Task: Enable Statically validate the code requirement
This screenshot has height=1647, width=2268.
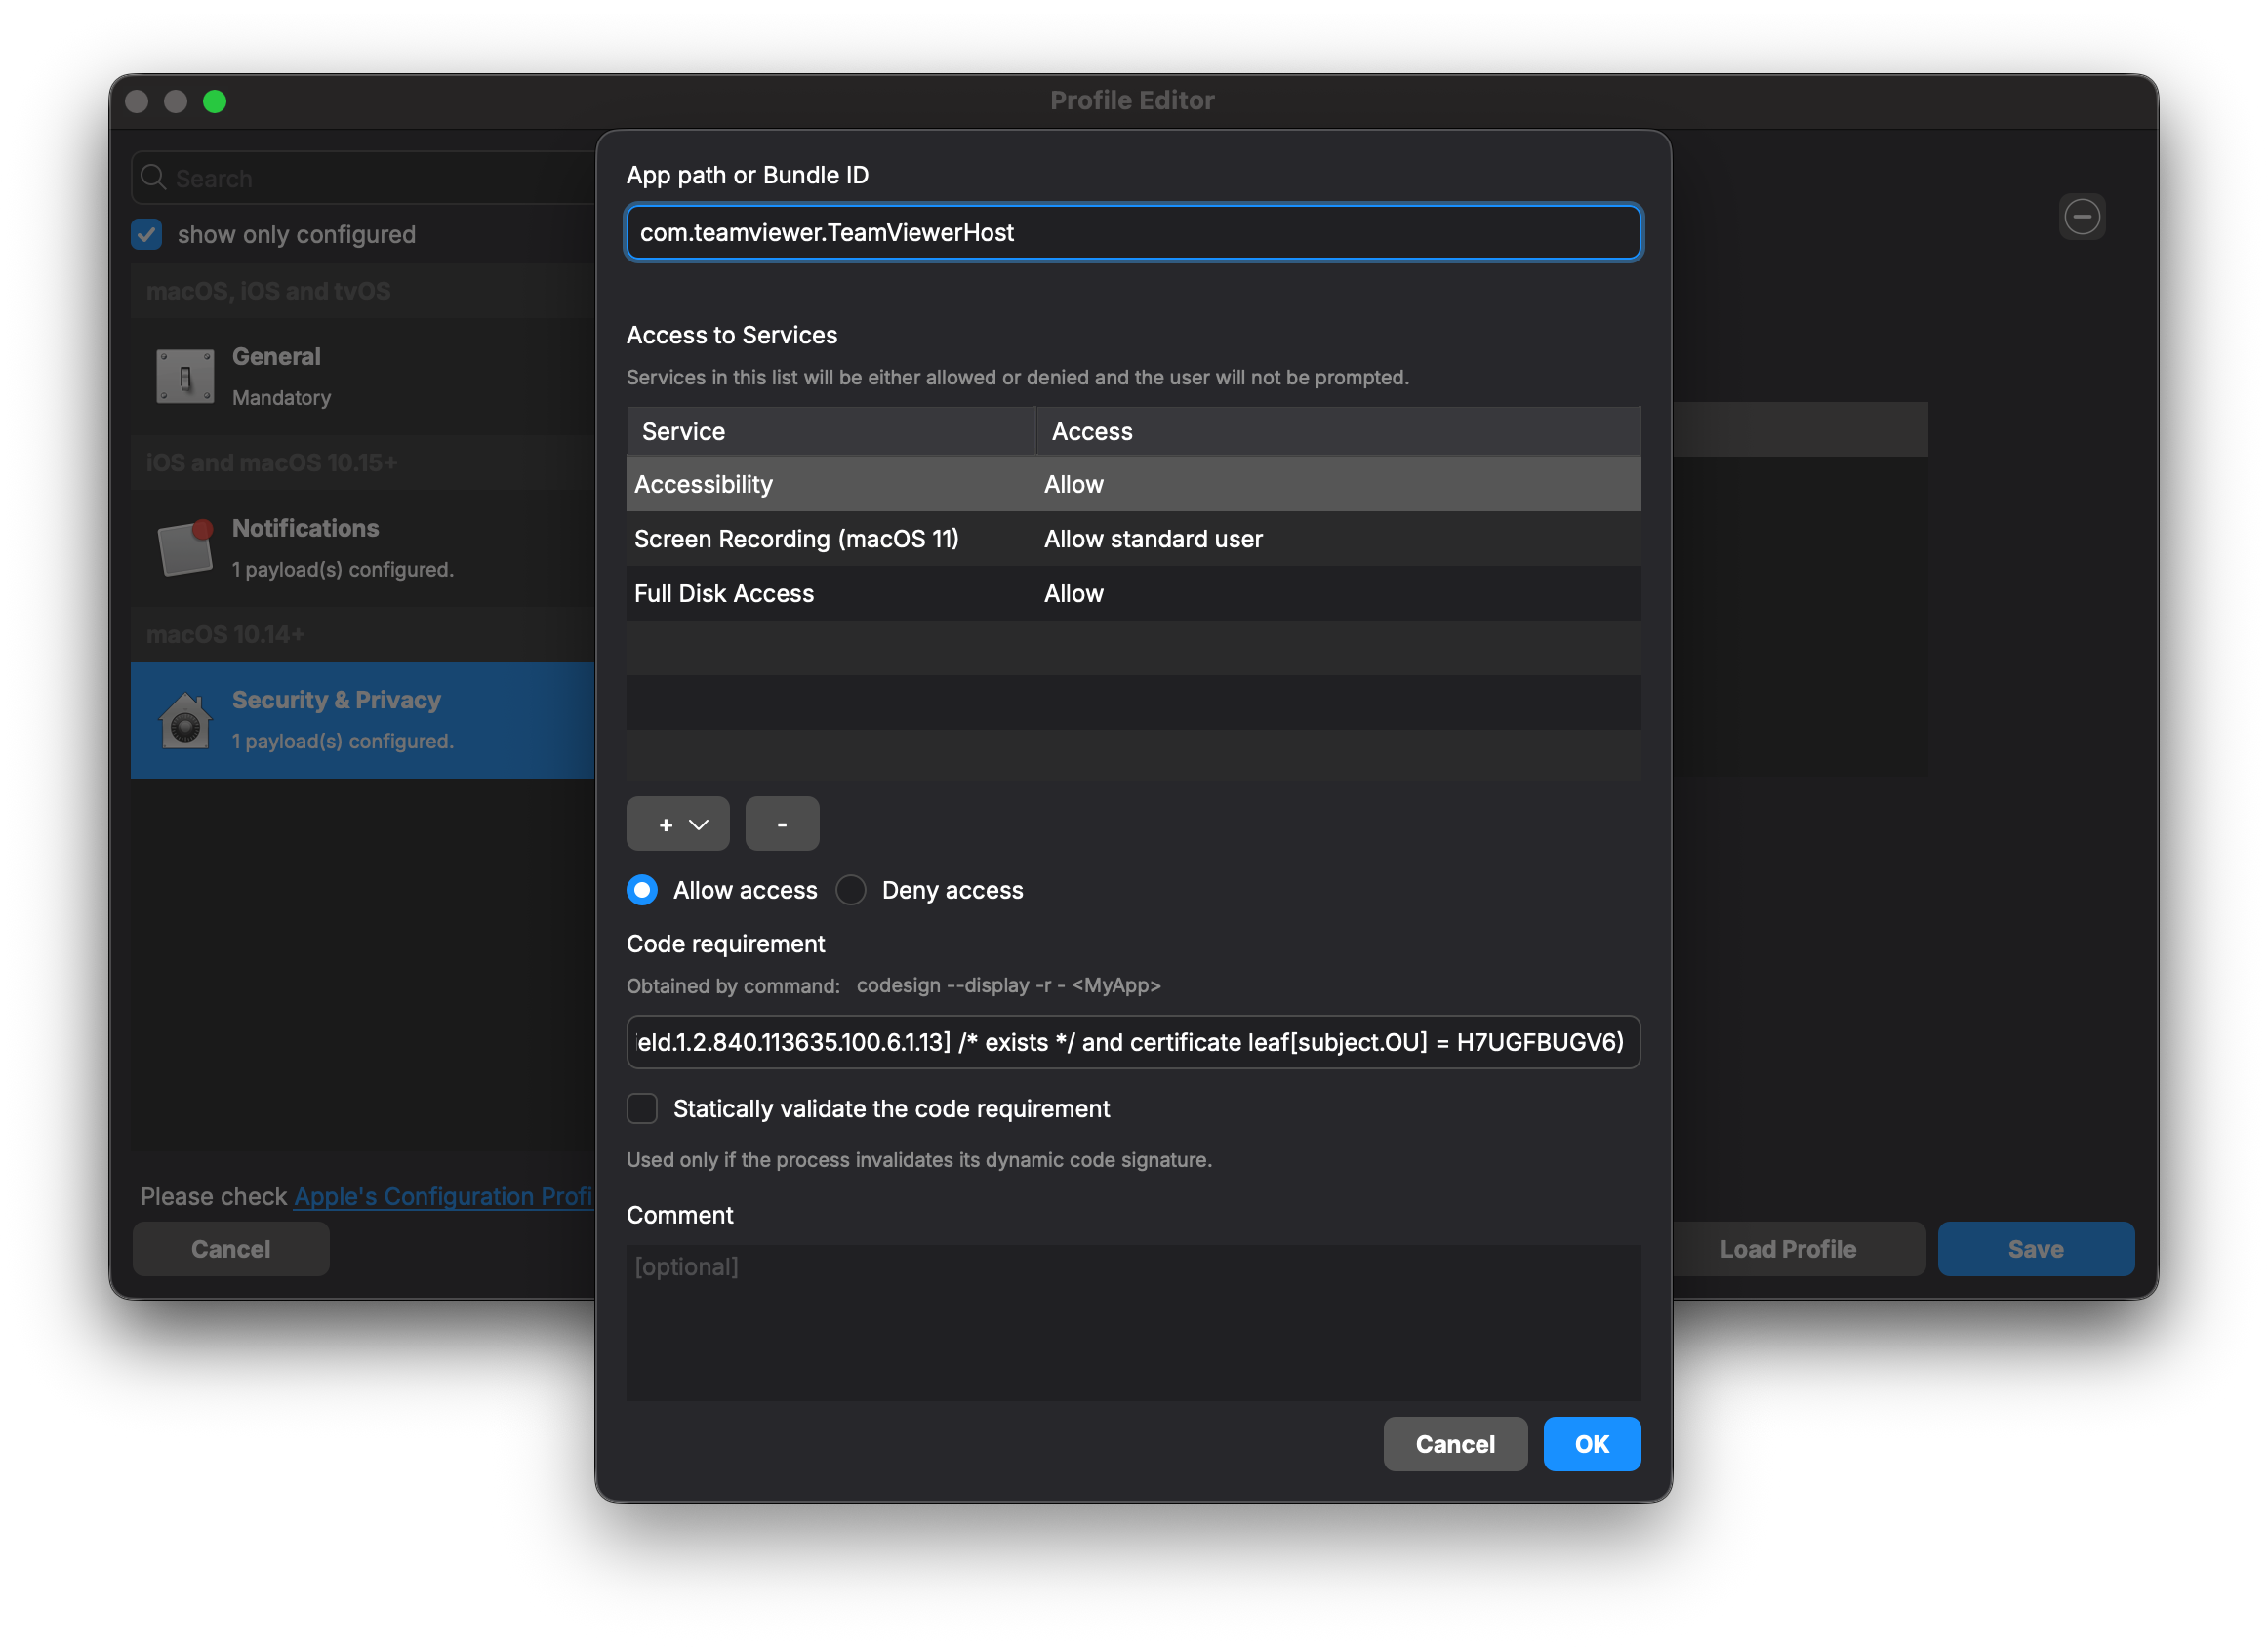Action: coord(642,1108)
